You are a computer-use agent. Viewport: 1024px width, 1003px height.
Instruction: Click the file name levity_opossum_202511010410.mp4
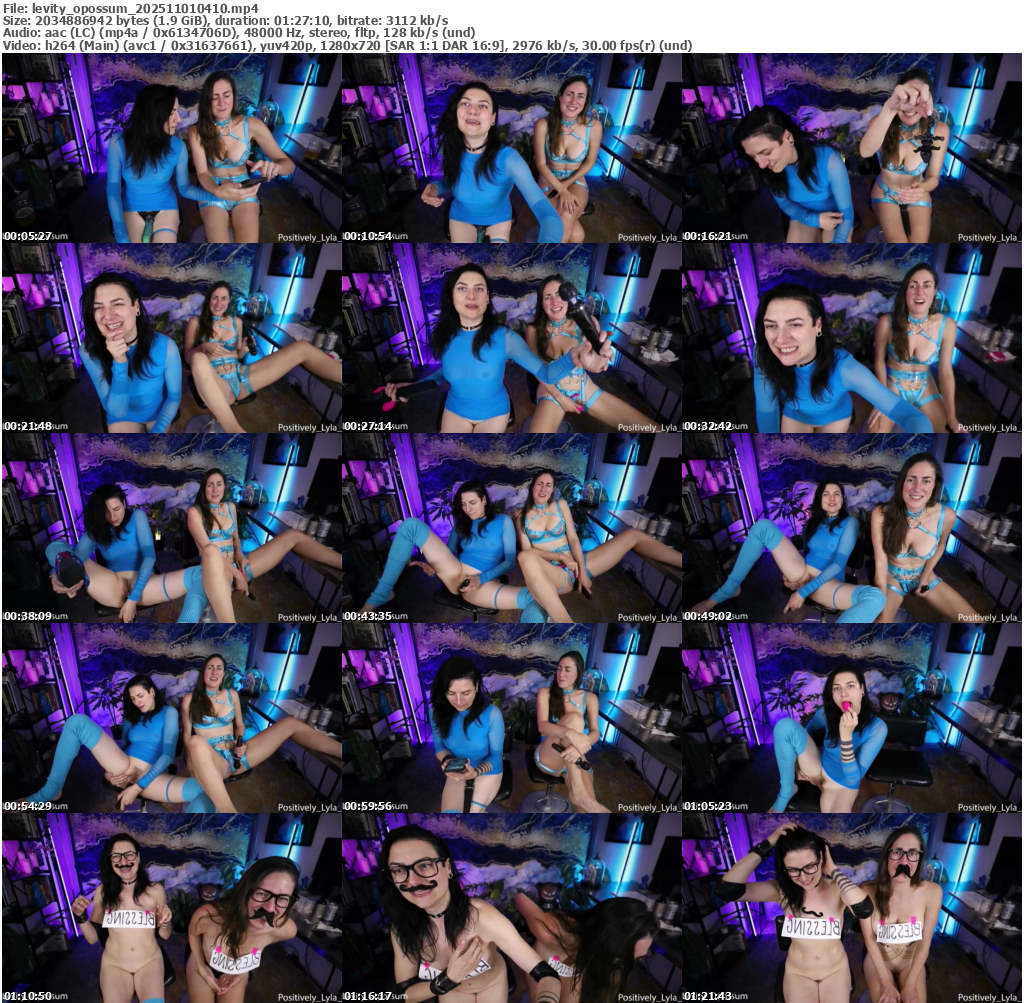(145, 8)
